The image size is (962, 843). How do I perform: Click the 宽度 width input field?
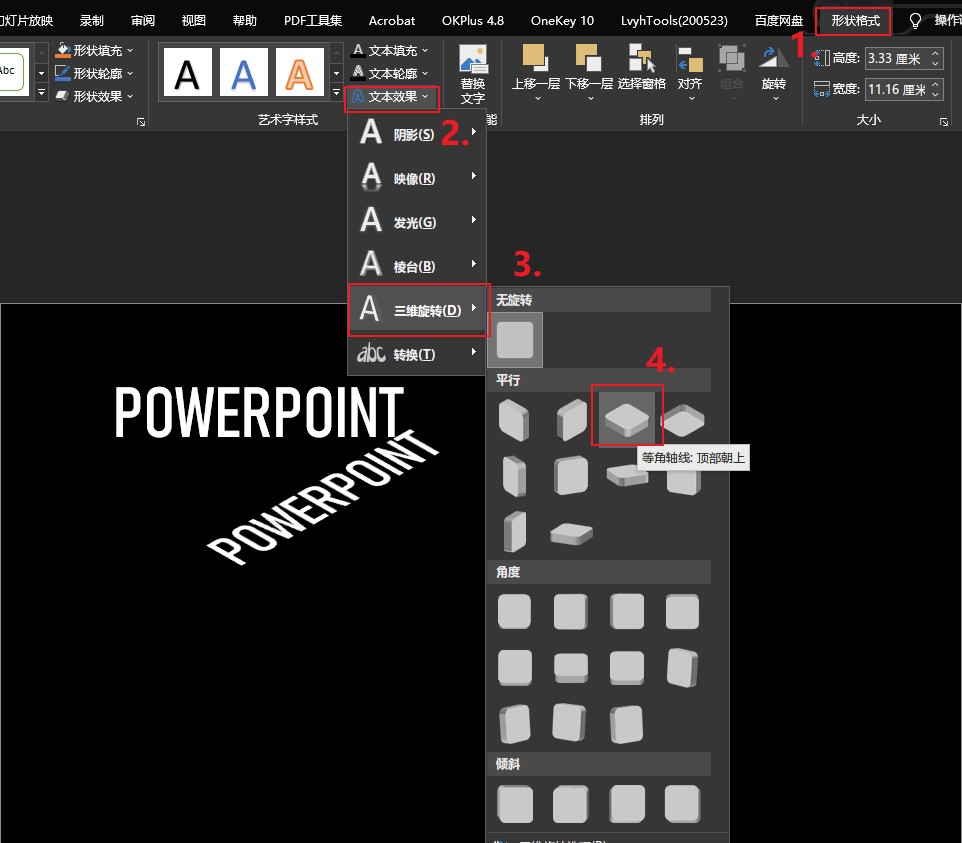click(x=904, y=90)
